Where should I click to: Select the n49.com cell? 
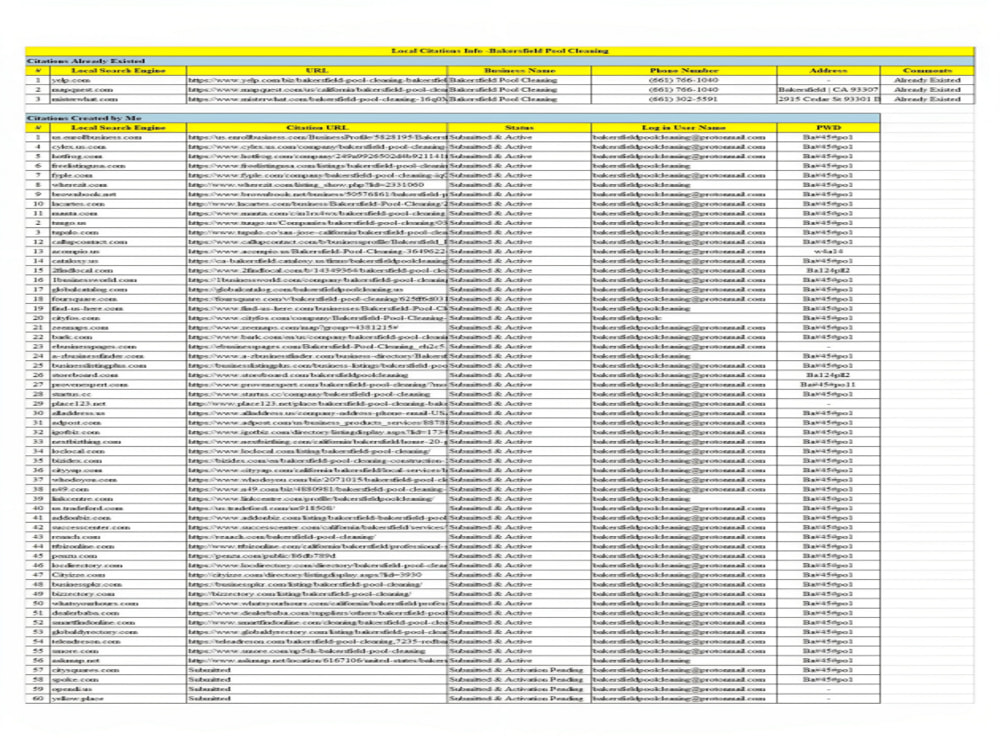tap(119, 489)
